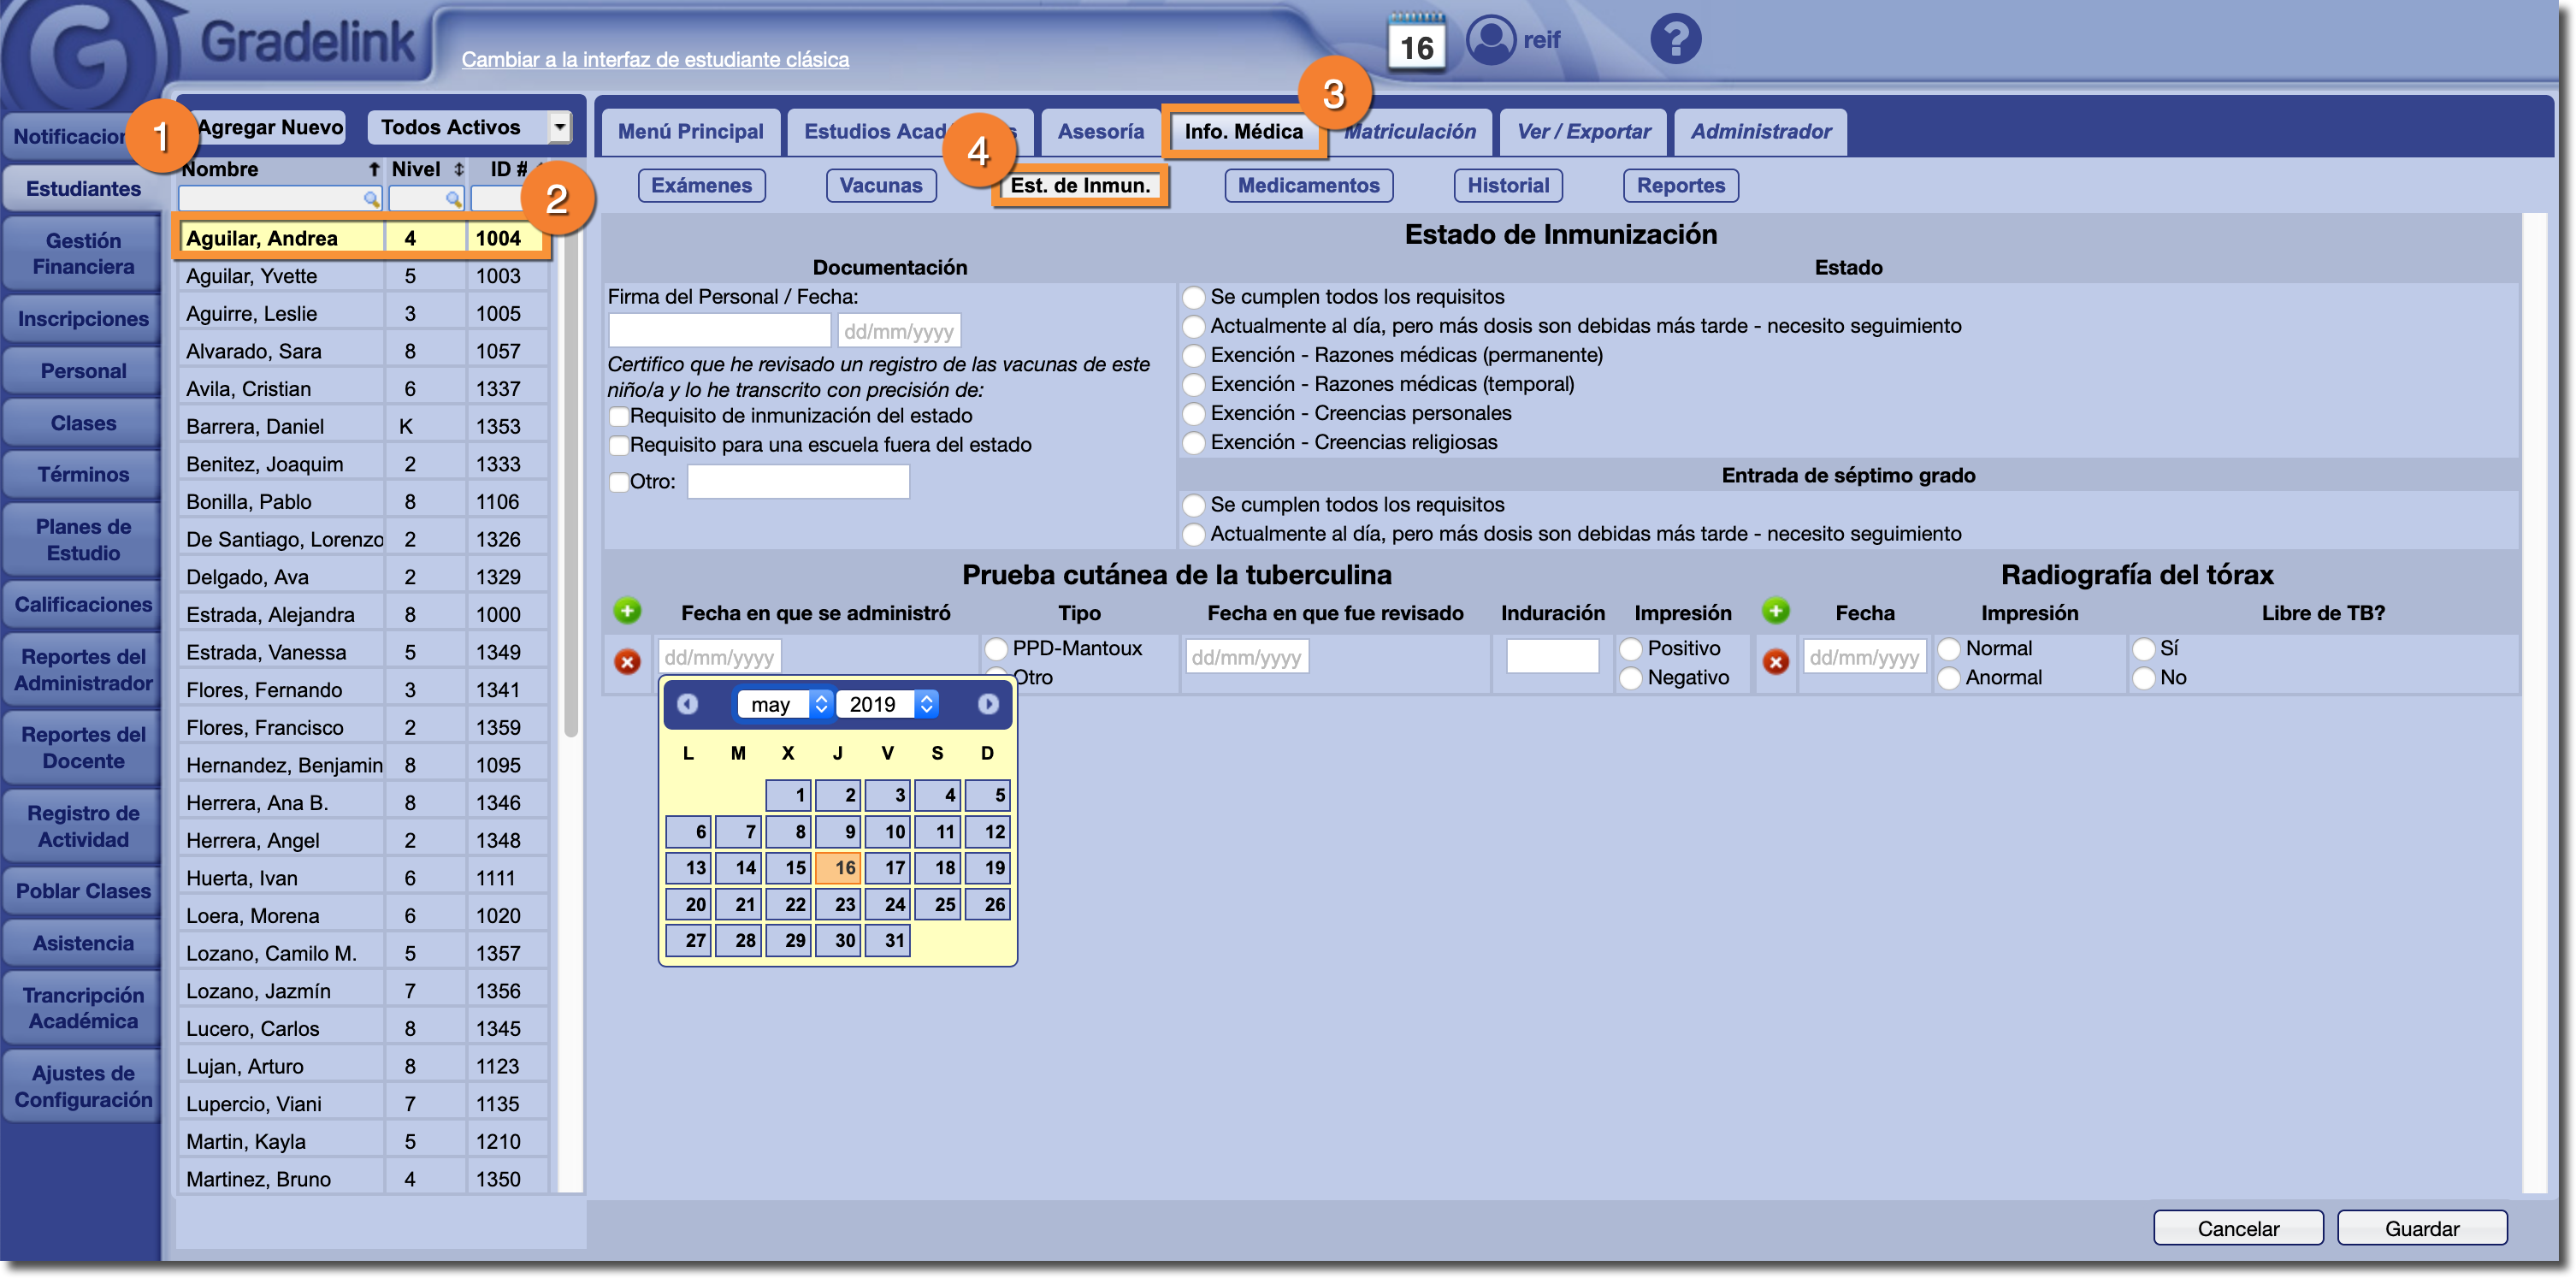Select Exención - Creencias religiosas option
The width and height of the screenshot is (2576, 1278).
click(x=1193, y=443)
